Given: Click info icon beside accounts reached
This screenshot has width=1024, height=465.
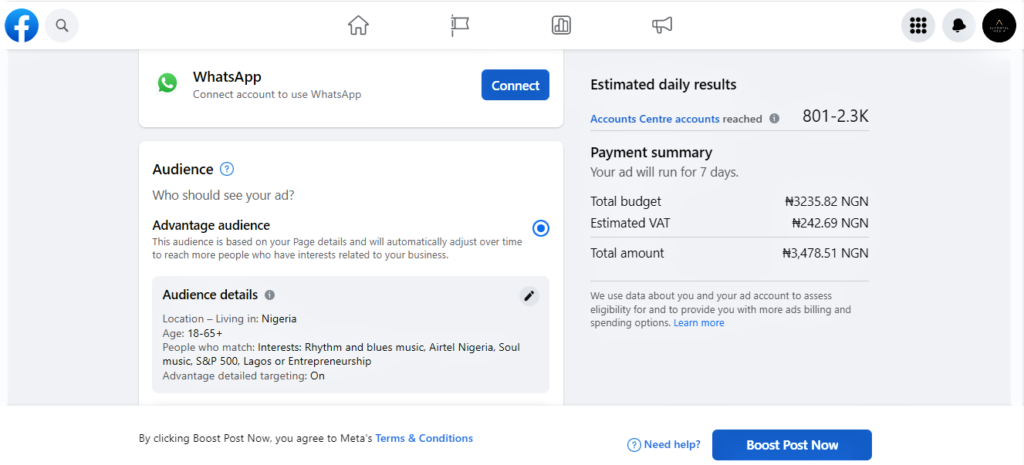Looking at the screenshot, I should point(775,119).
